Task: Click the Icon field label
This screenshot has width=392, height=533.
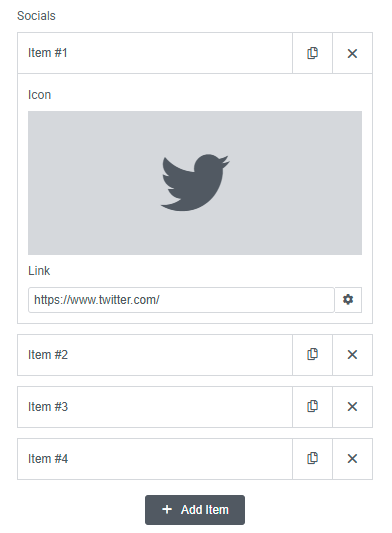Action: (x=39, y=95)
